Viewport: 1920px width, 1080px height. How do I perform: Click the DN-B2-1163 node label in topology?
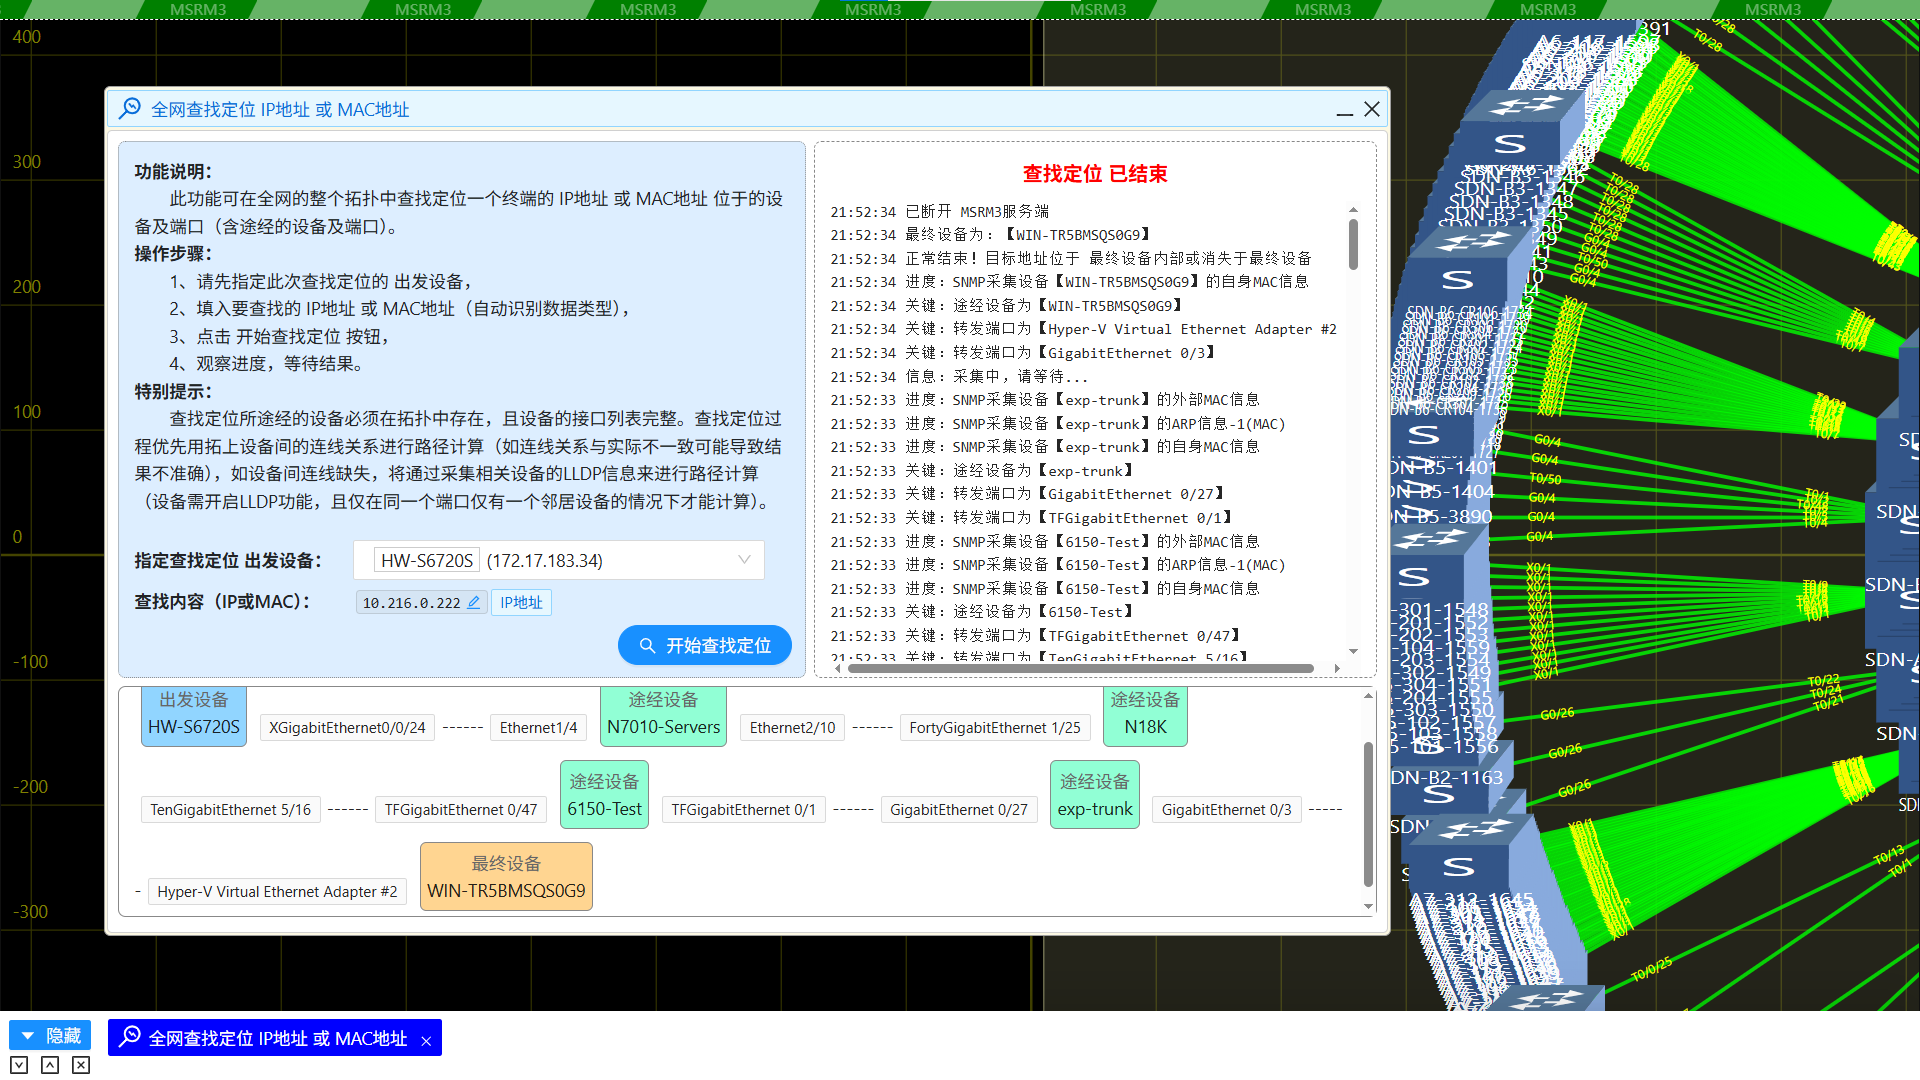pyautogui.click(x=1448, y=777)
